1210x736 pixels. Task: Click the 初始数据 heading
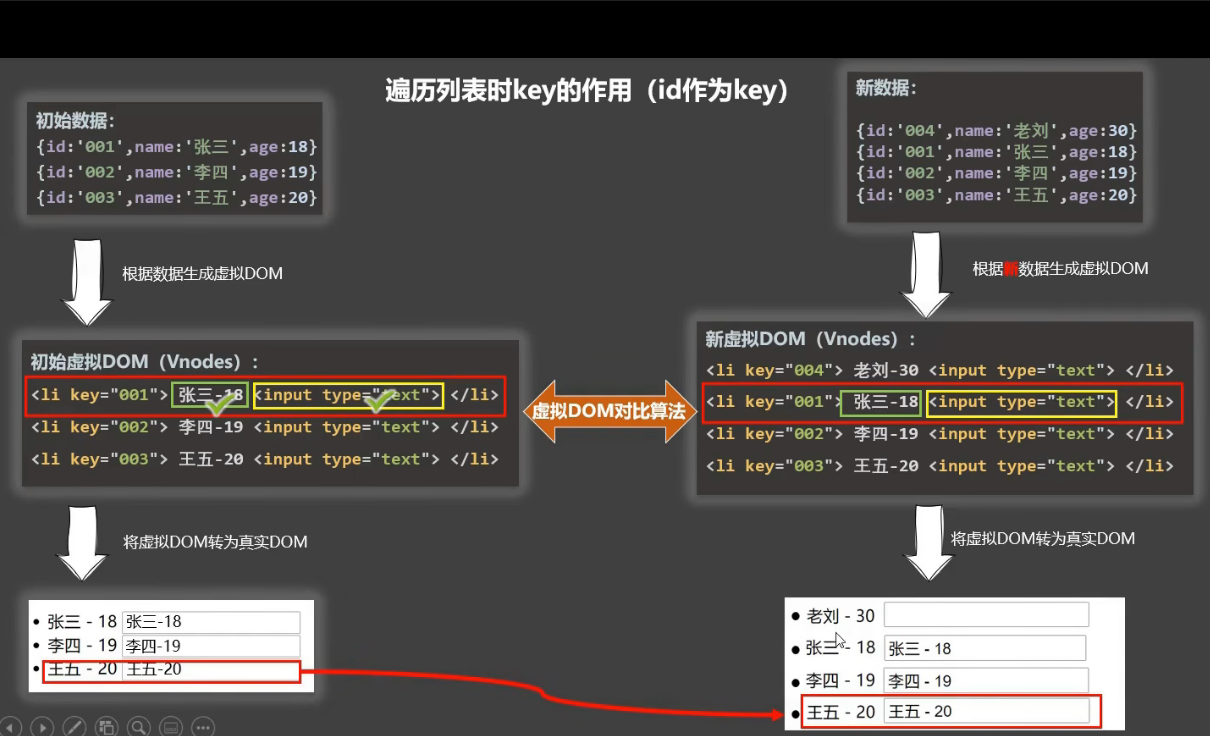pyautogui.click(x=75, y=121)
